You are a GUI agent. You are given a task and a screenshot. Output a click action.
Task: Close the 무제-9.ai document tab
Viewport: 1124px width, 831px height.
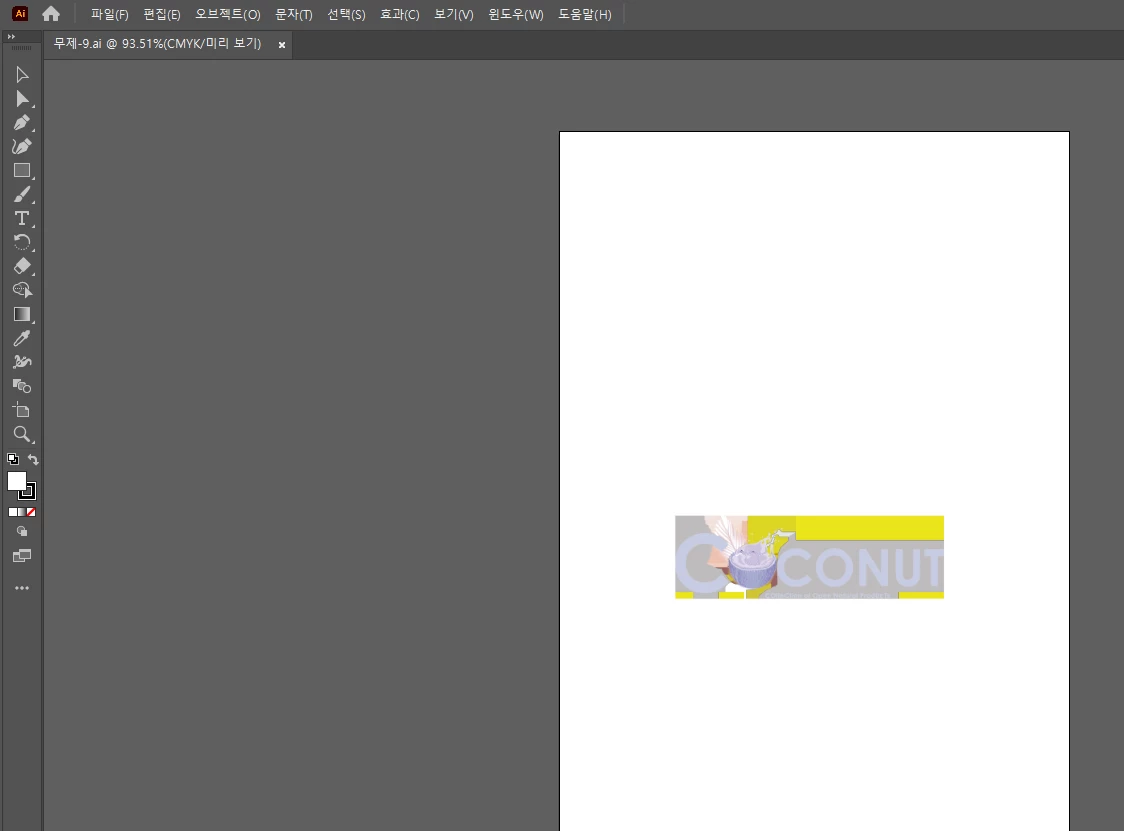(x=282, y=44)
